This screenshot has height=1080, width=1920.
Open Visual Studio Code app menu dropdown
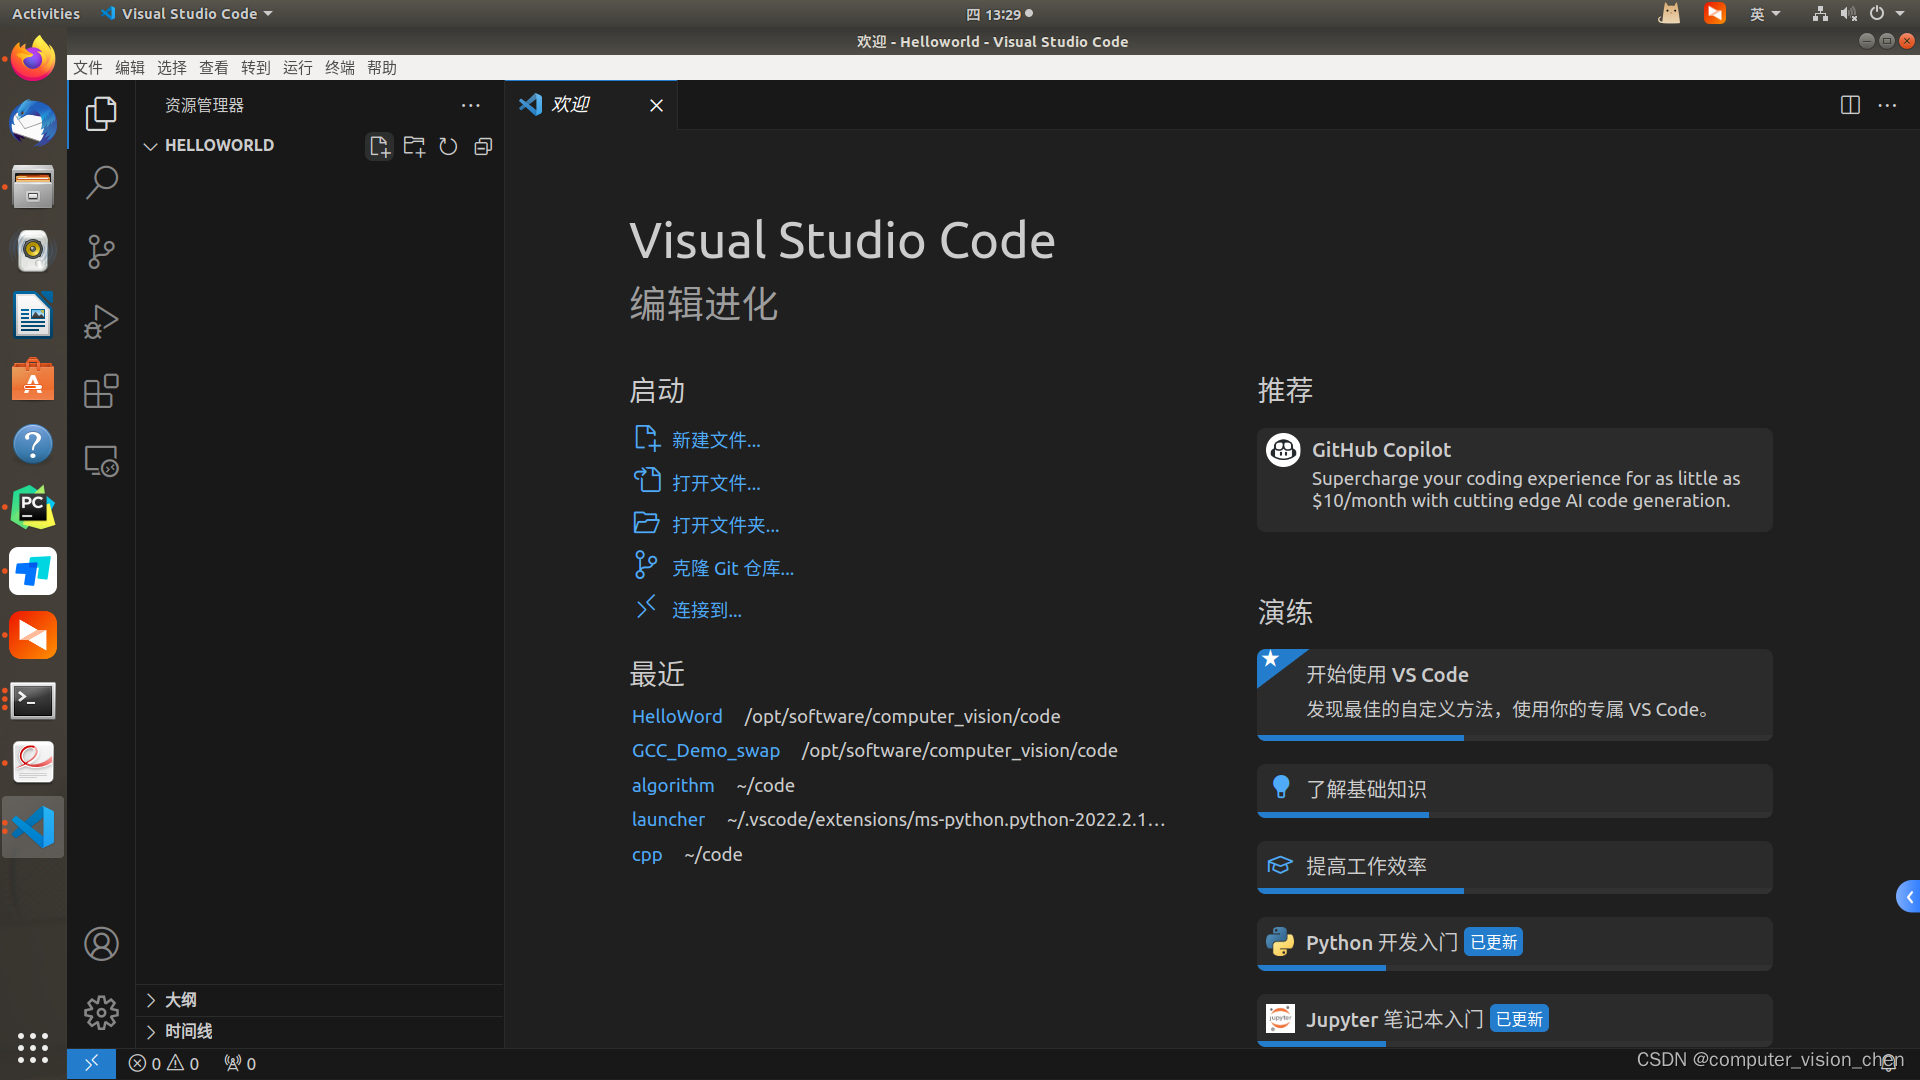pos(187,14)
